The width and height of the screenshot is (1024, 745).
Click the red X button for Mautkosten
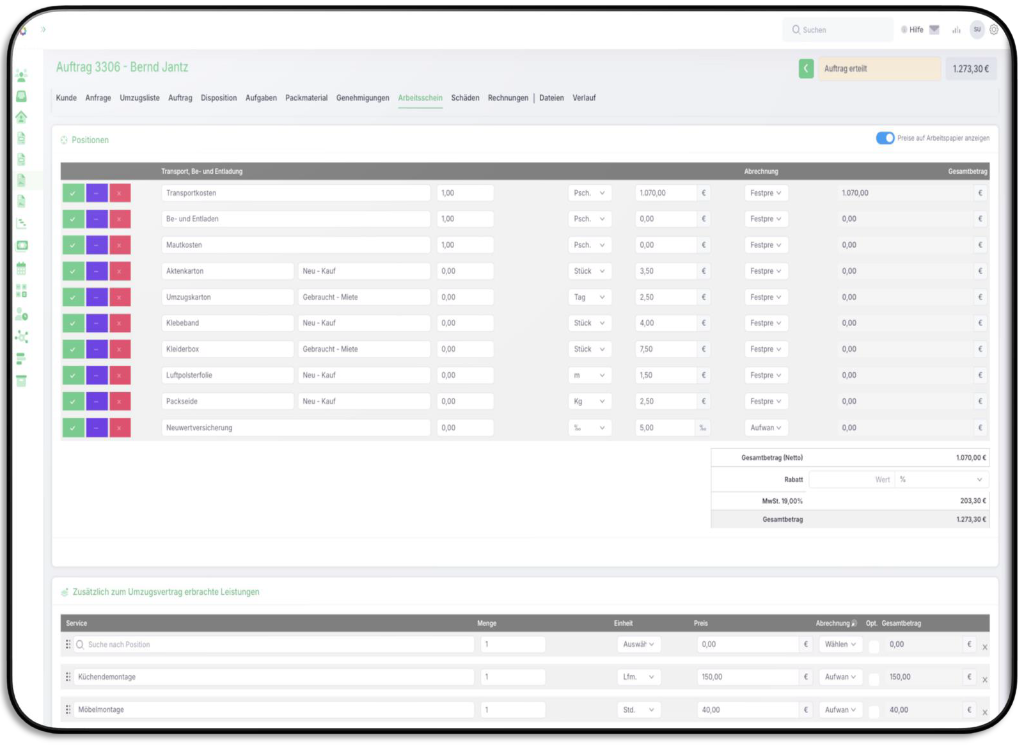pos(120,245)
